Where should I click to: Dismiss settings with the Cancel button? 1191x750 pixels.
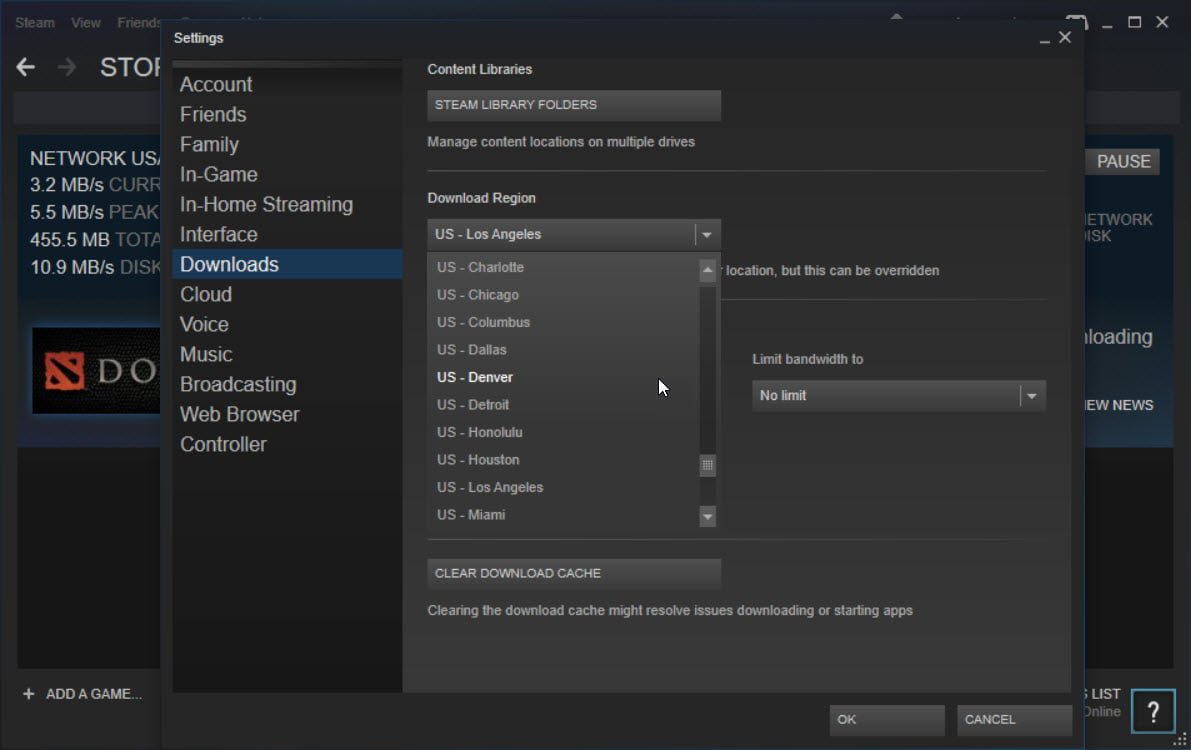point(1014,720)
